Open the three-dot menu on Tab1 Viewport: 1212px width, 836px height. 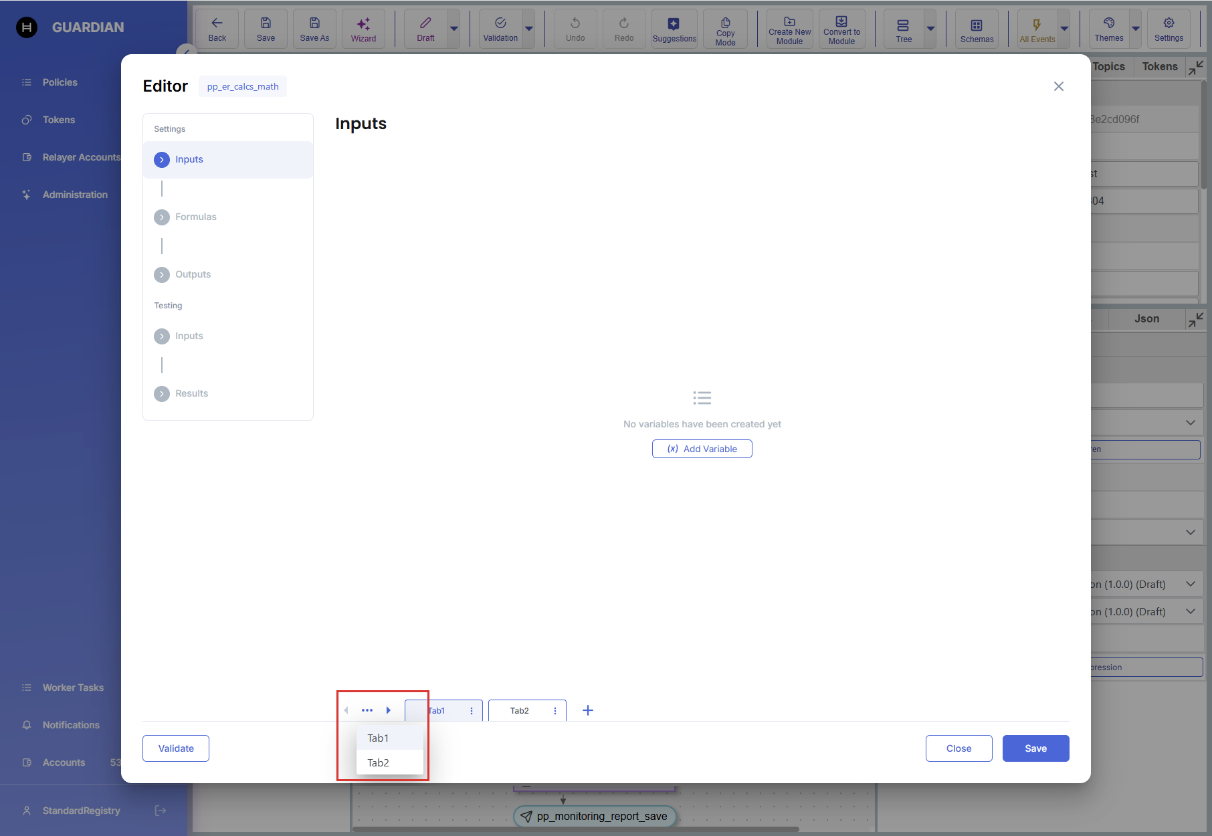(x=471, y=711)
